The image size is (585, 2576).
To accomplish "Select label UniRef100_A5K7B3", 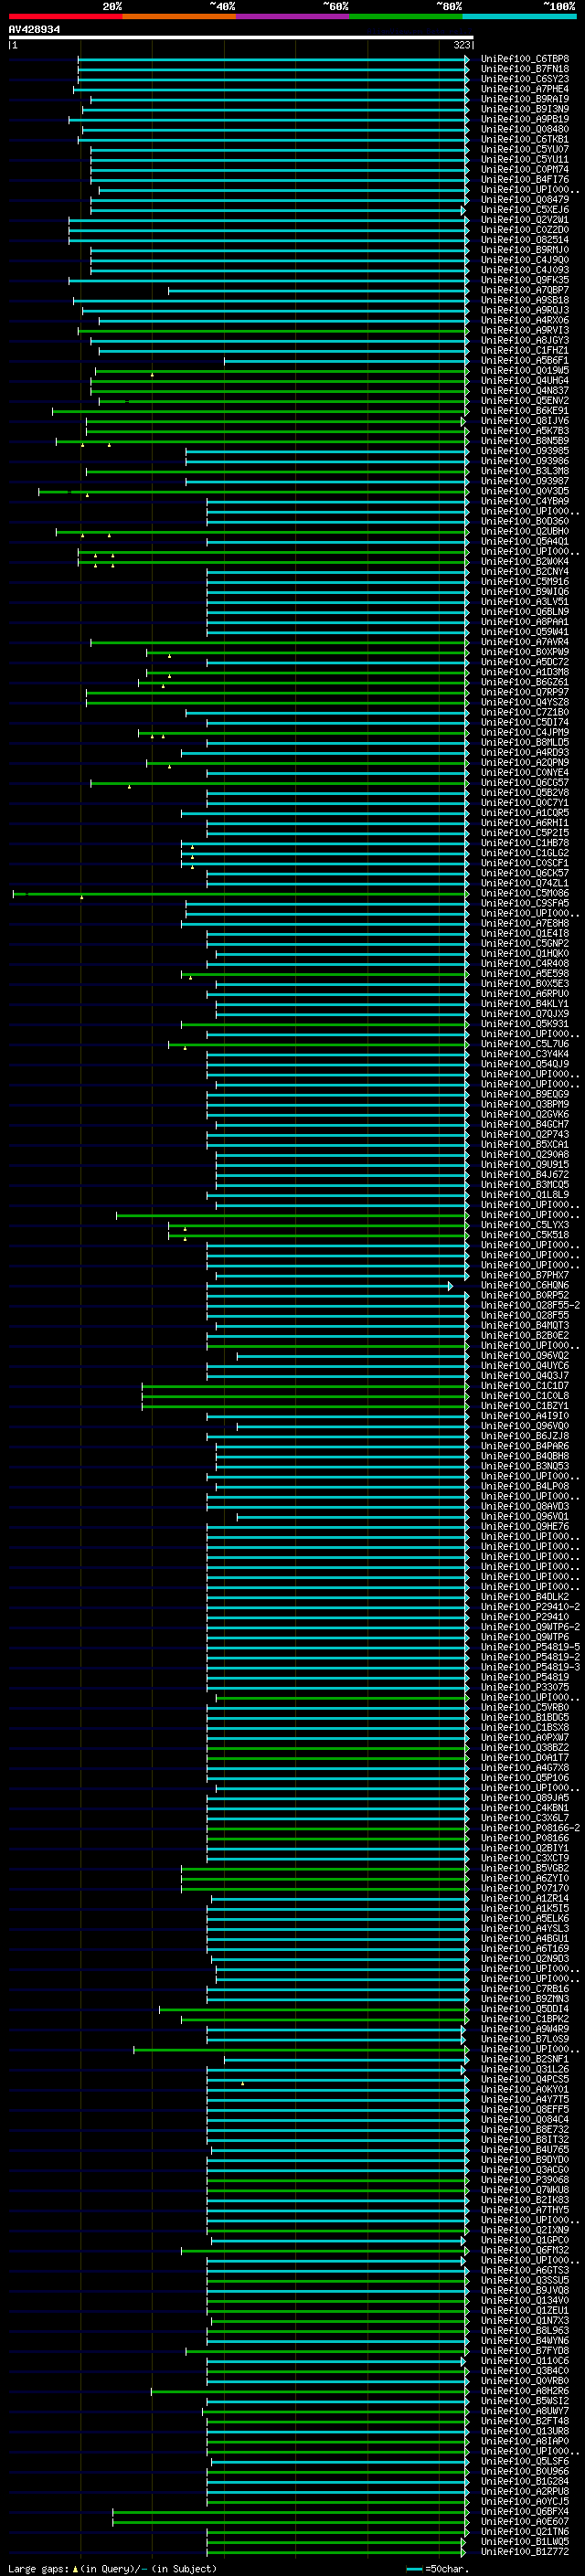I will click(x=525, y=431).
